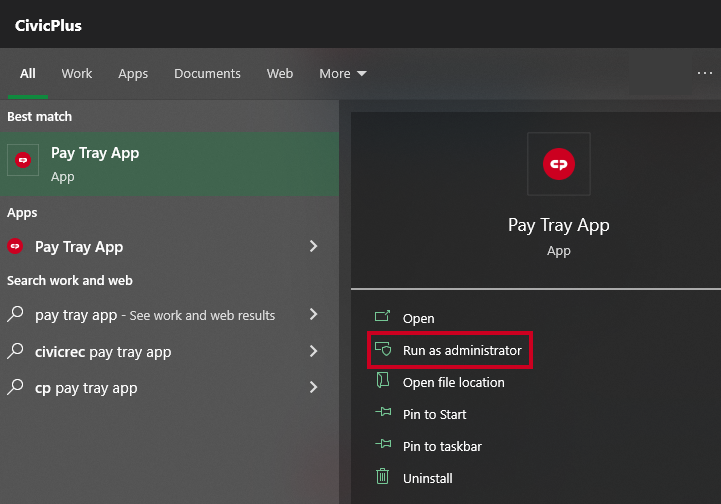Open the three-dot options menu
The width and height of the screenshot is (721, 504).
tap(704, 73)
